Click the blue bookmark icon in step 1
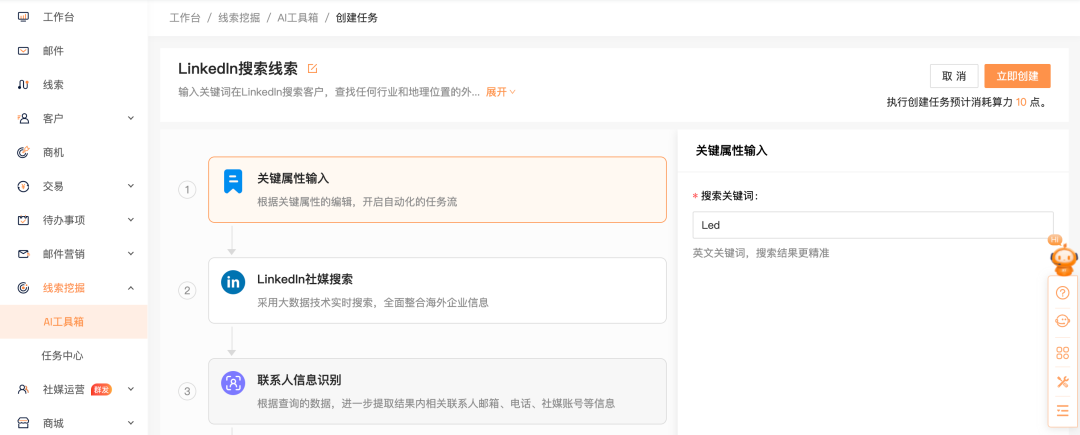Image resolution: width=1080 pixels, height=435 pixels. pyautogui.click(x=233, y=181)
